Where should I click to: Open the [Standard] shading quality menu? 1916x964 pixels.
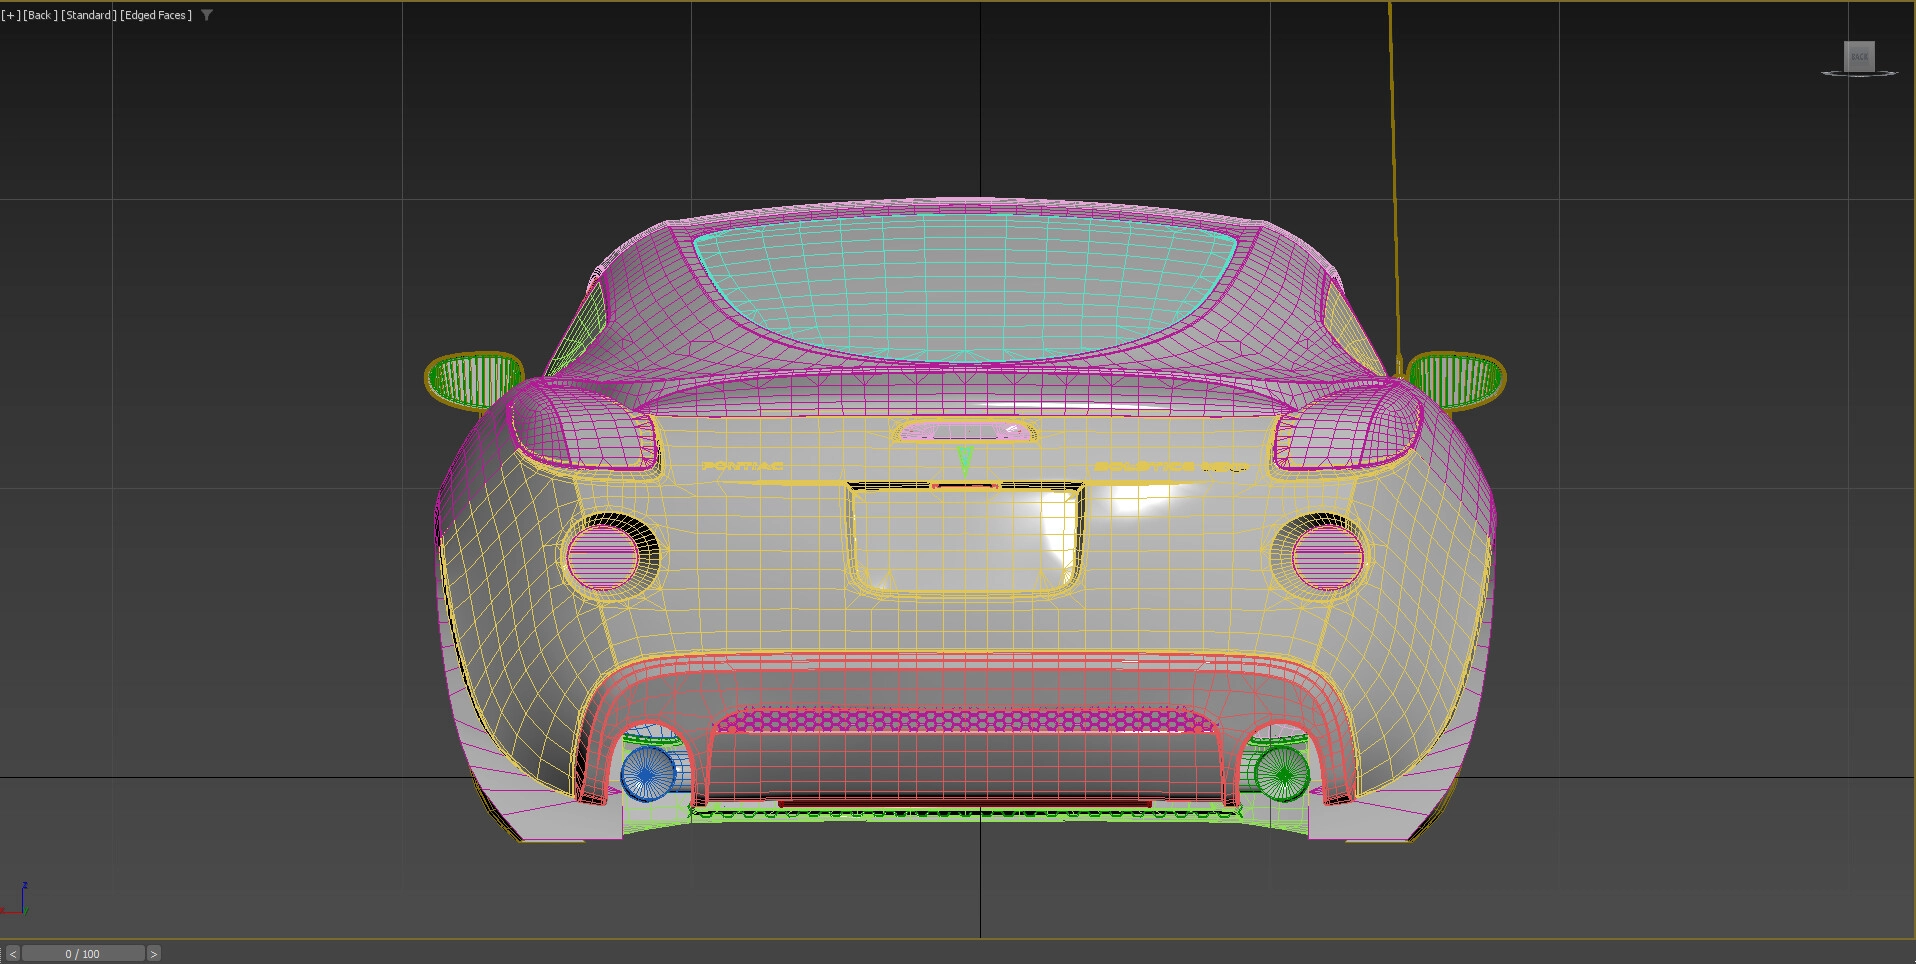point(89,15)
